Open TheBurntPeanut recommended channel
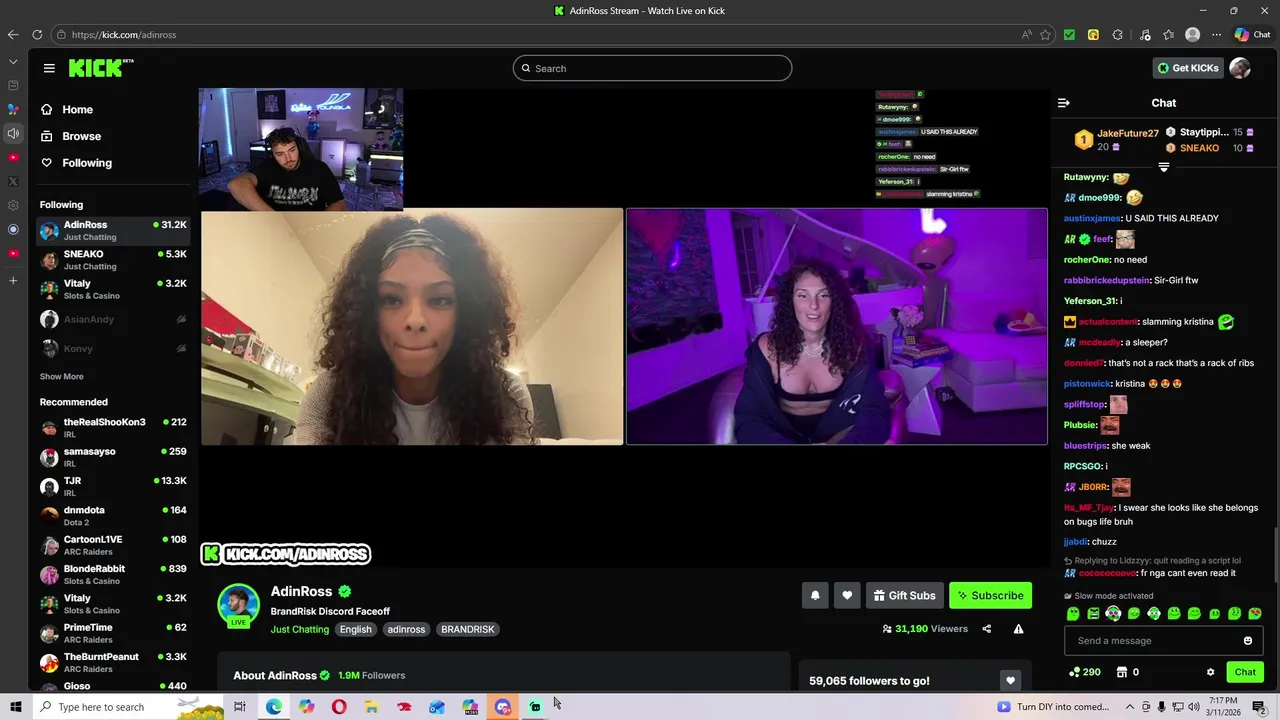The image size is (1280, 720). pos(113,662)
